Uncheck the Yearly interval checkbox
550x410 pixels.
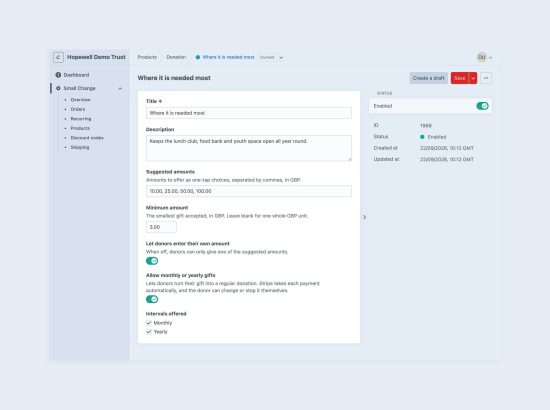(x=149, y=332)
